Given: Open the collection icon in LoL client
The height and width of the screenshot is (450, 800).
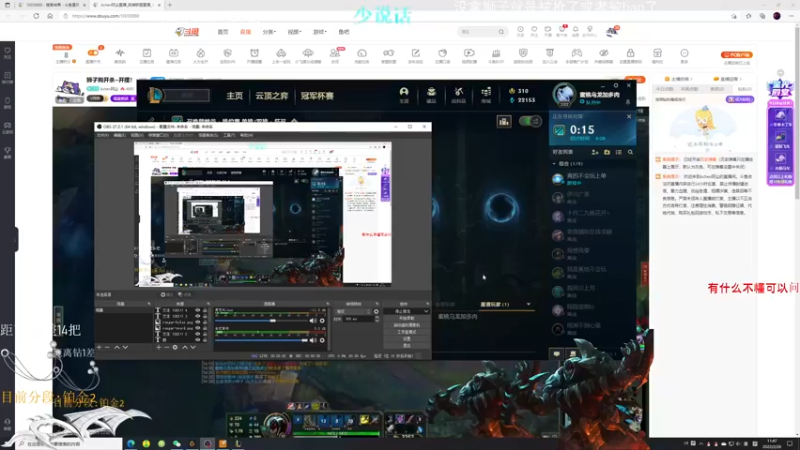Looking at the screenshot, I should pyautogui.click(x=431, y=92).
